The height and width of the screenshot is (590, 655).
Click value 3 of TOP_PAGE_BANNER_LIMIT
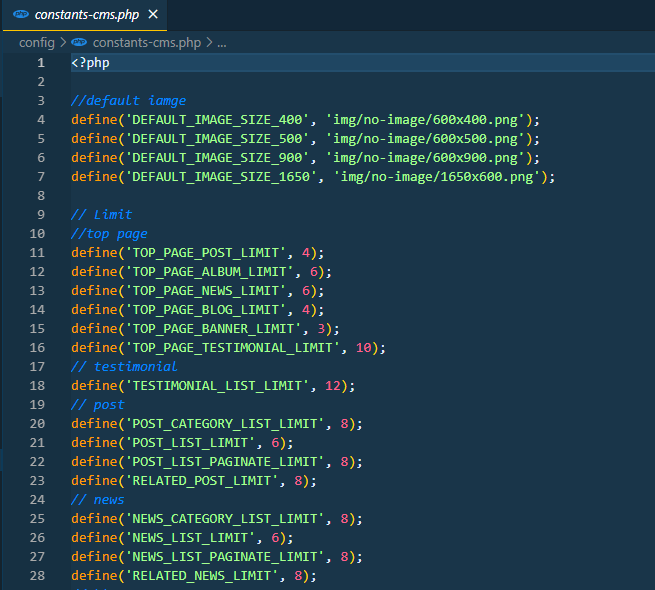click(x=321, y=329)
